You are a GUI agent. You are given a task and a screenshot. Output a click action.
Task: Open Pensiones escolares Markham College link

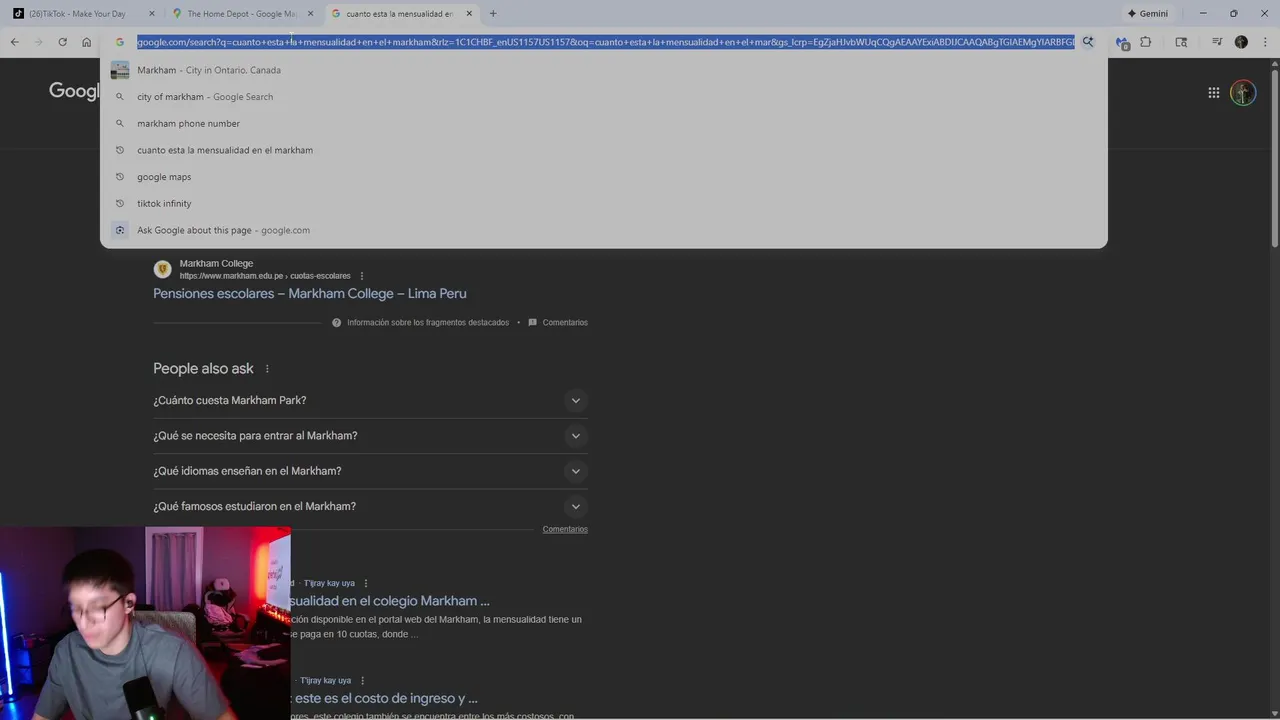[310, 293]
